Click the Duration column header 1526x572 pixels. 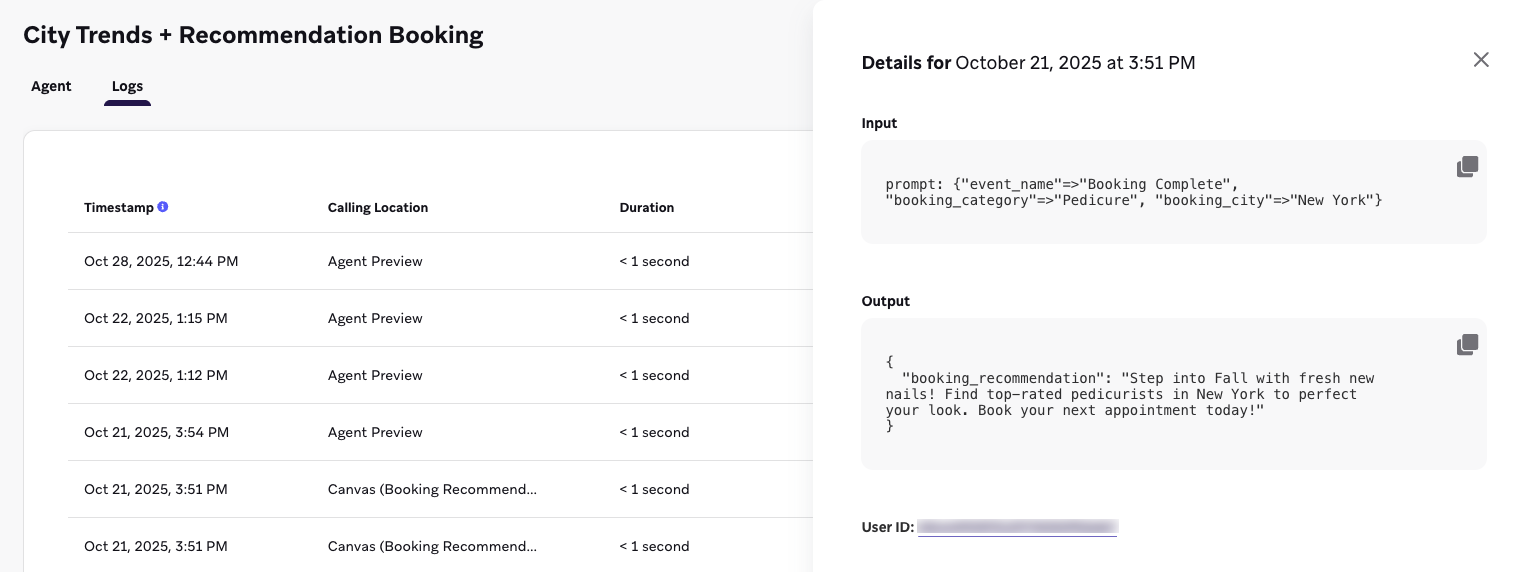coord(646,208)
